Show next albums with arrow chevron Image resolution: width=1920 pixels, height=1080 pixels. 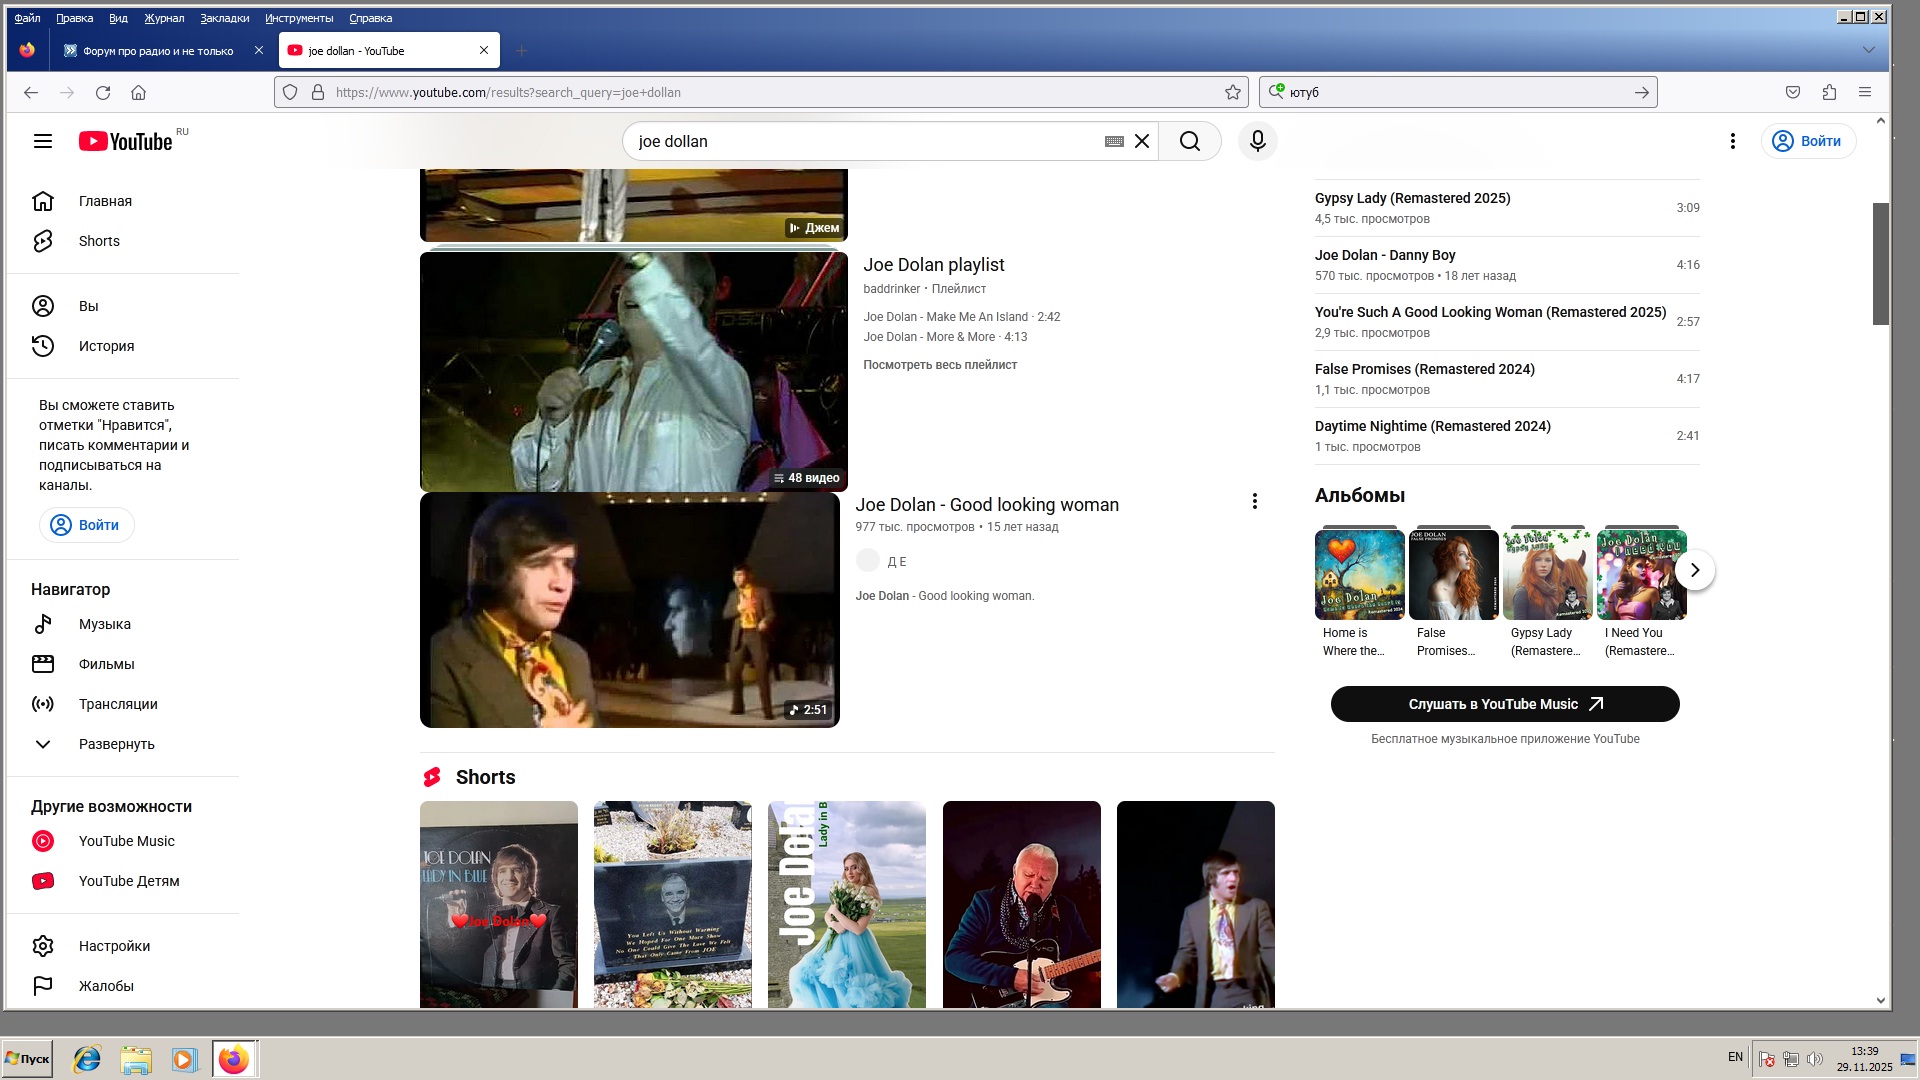click(1694, 570)
